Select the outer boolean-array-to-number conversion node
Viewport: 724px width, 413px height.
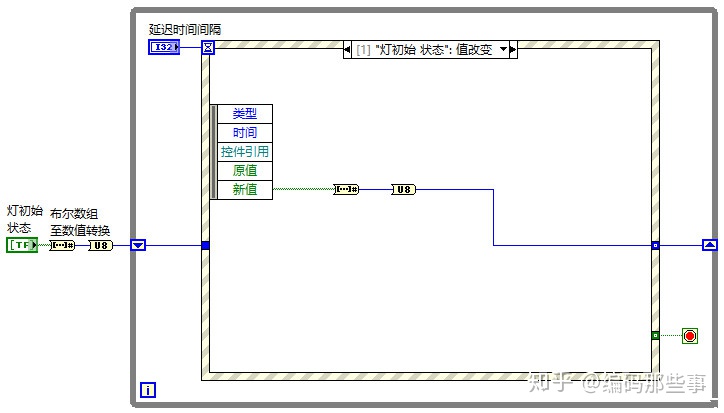coord(62,245)
